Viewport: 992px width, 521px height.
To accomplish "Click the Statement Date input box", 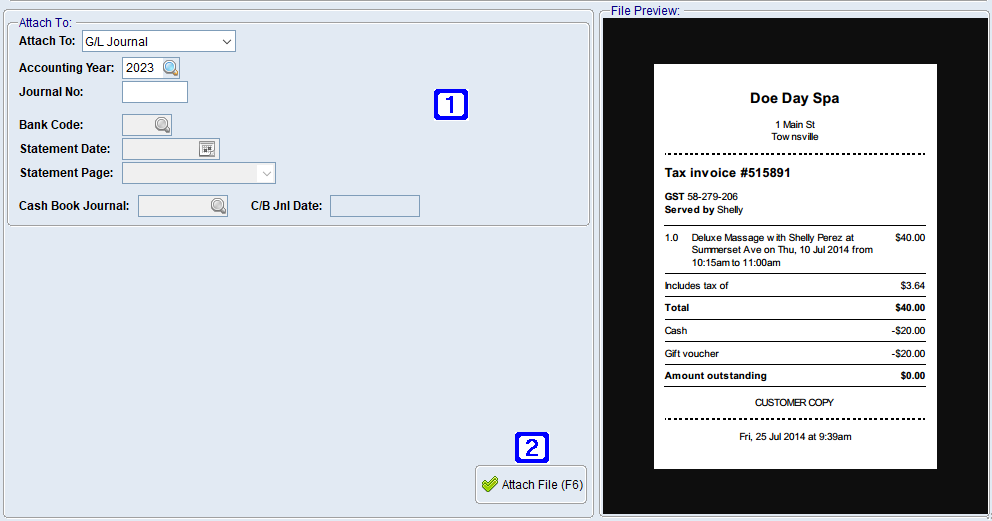I will point(159,149).
